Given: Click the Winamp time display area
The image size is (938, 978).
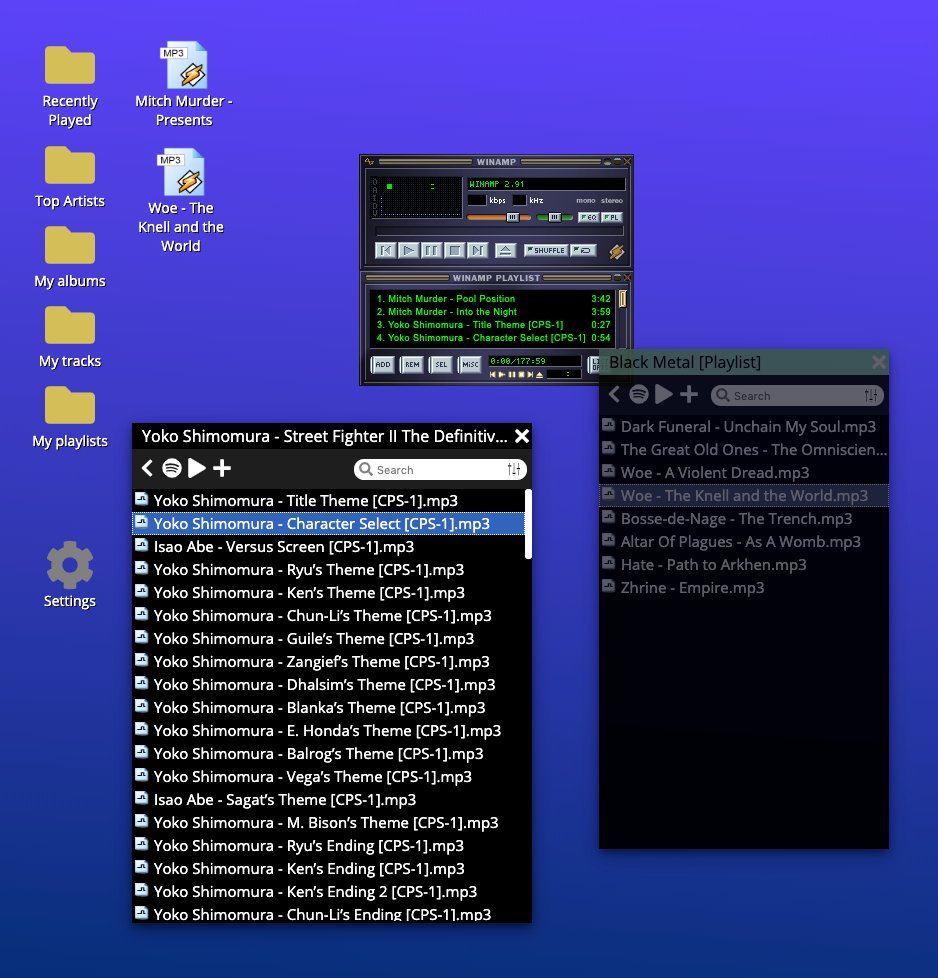Looking at the screenshot, I should tap(418, 196).
